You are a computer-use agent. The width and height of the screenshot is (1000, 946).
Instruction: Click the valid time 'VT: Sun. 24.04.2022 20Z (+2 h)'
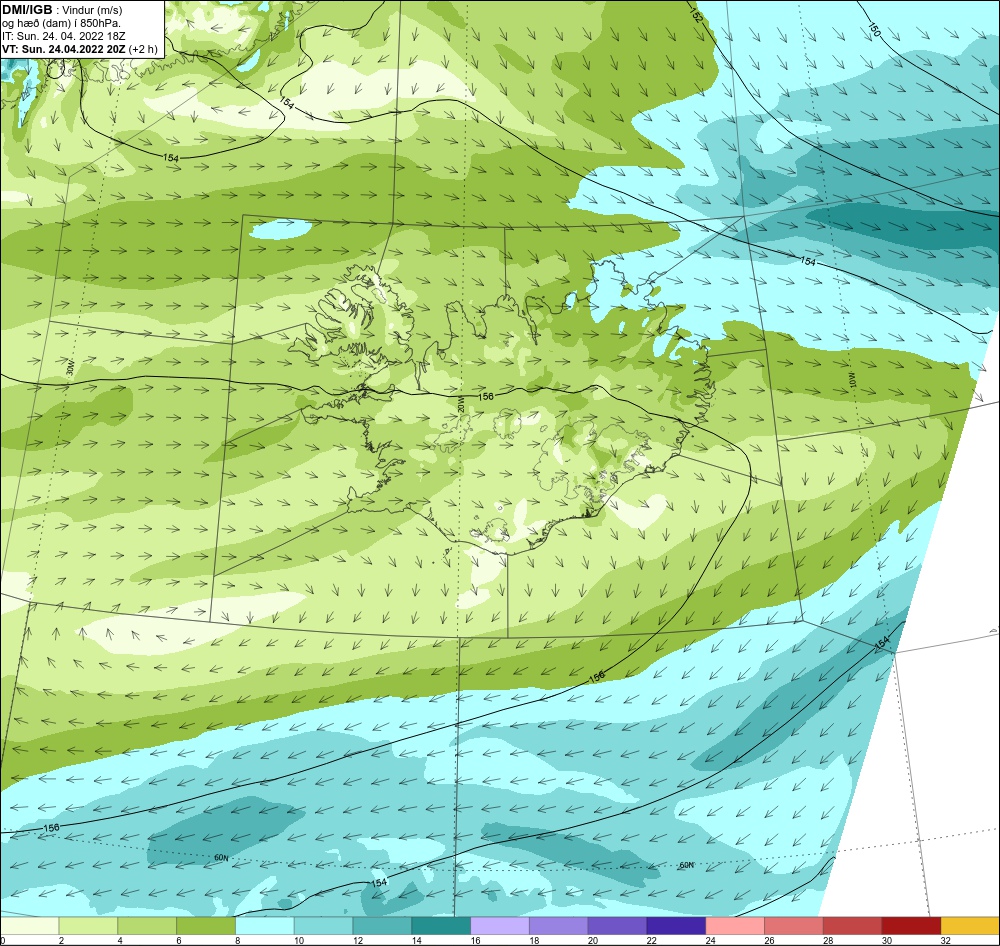pyautogui.click(x=79, y=49)
